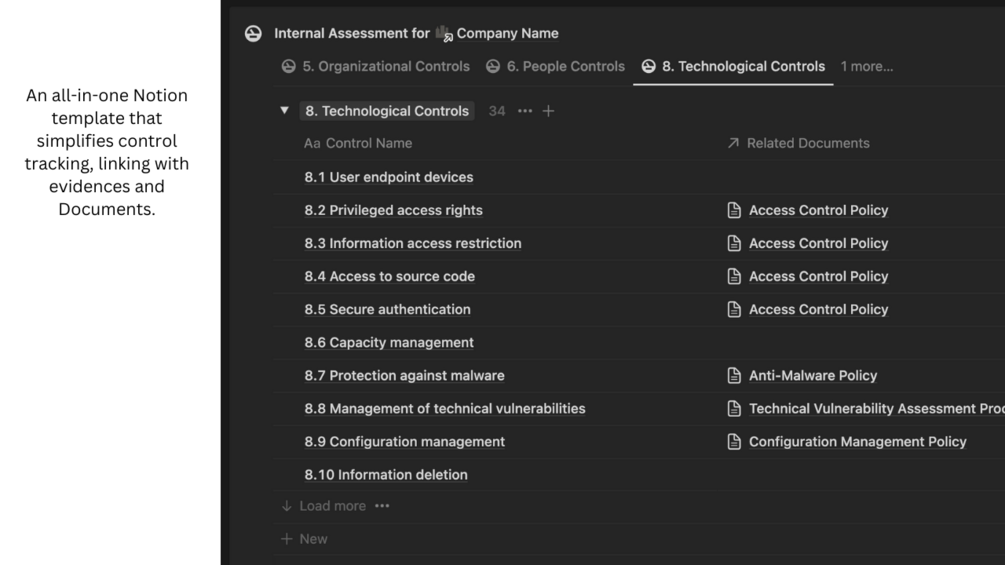The image size is (1005, 565).
Task: Open the Technical Vulnerability Assessment document link
Action: (x=875, y=409)
